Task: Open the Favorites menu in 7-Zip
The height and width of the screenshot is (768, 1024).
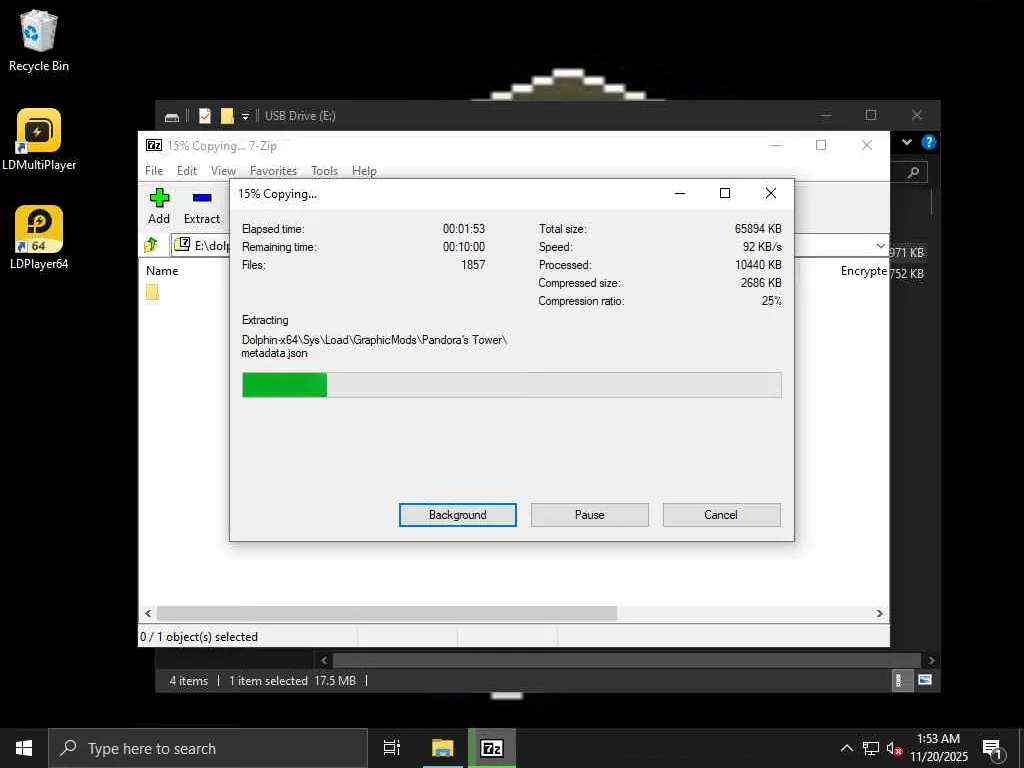Action: pos(273,170)
